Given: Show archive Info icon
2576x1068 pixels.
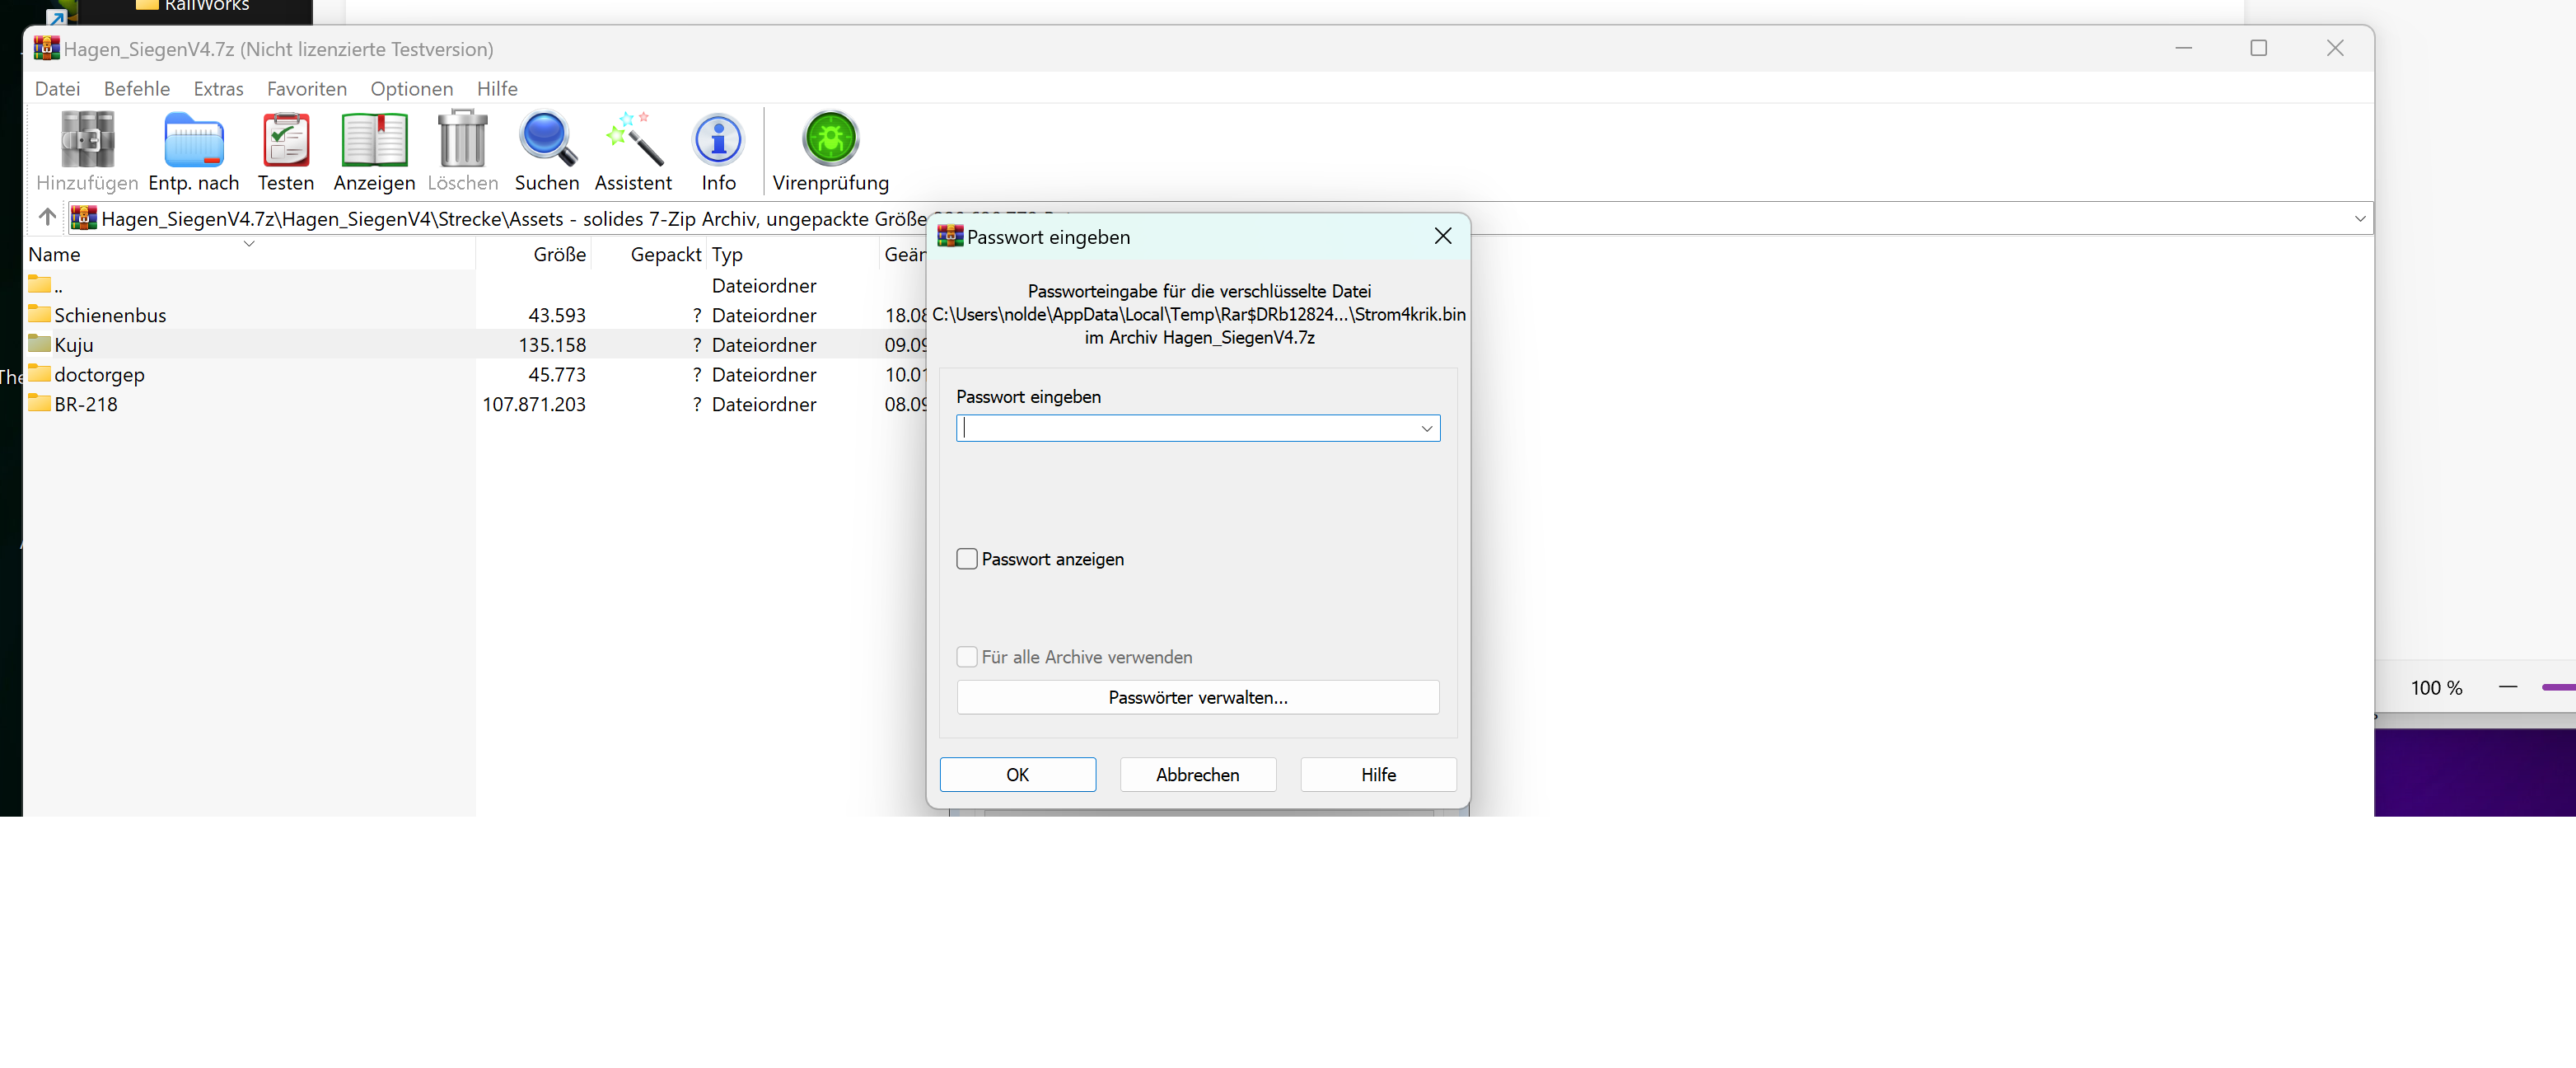Looking at the screenshot, I should 718,140.
